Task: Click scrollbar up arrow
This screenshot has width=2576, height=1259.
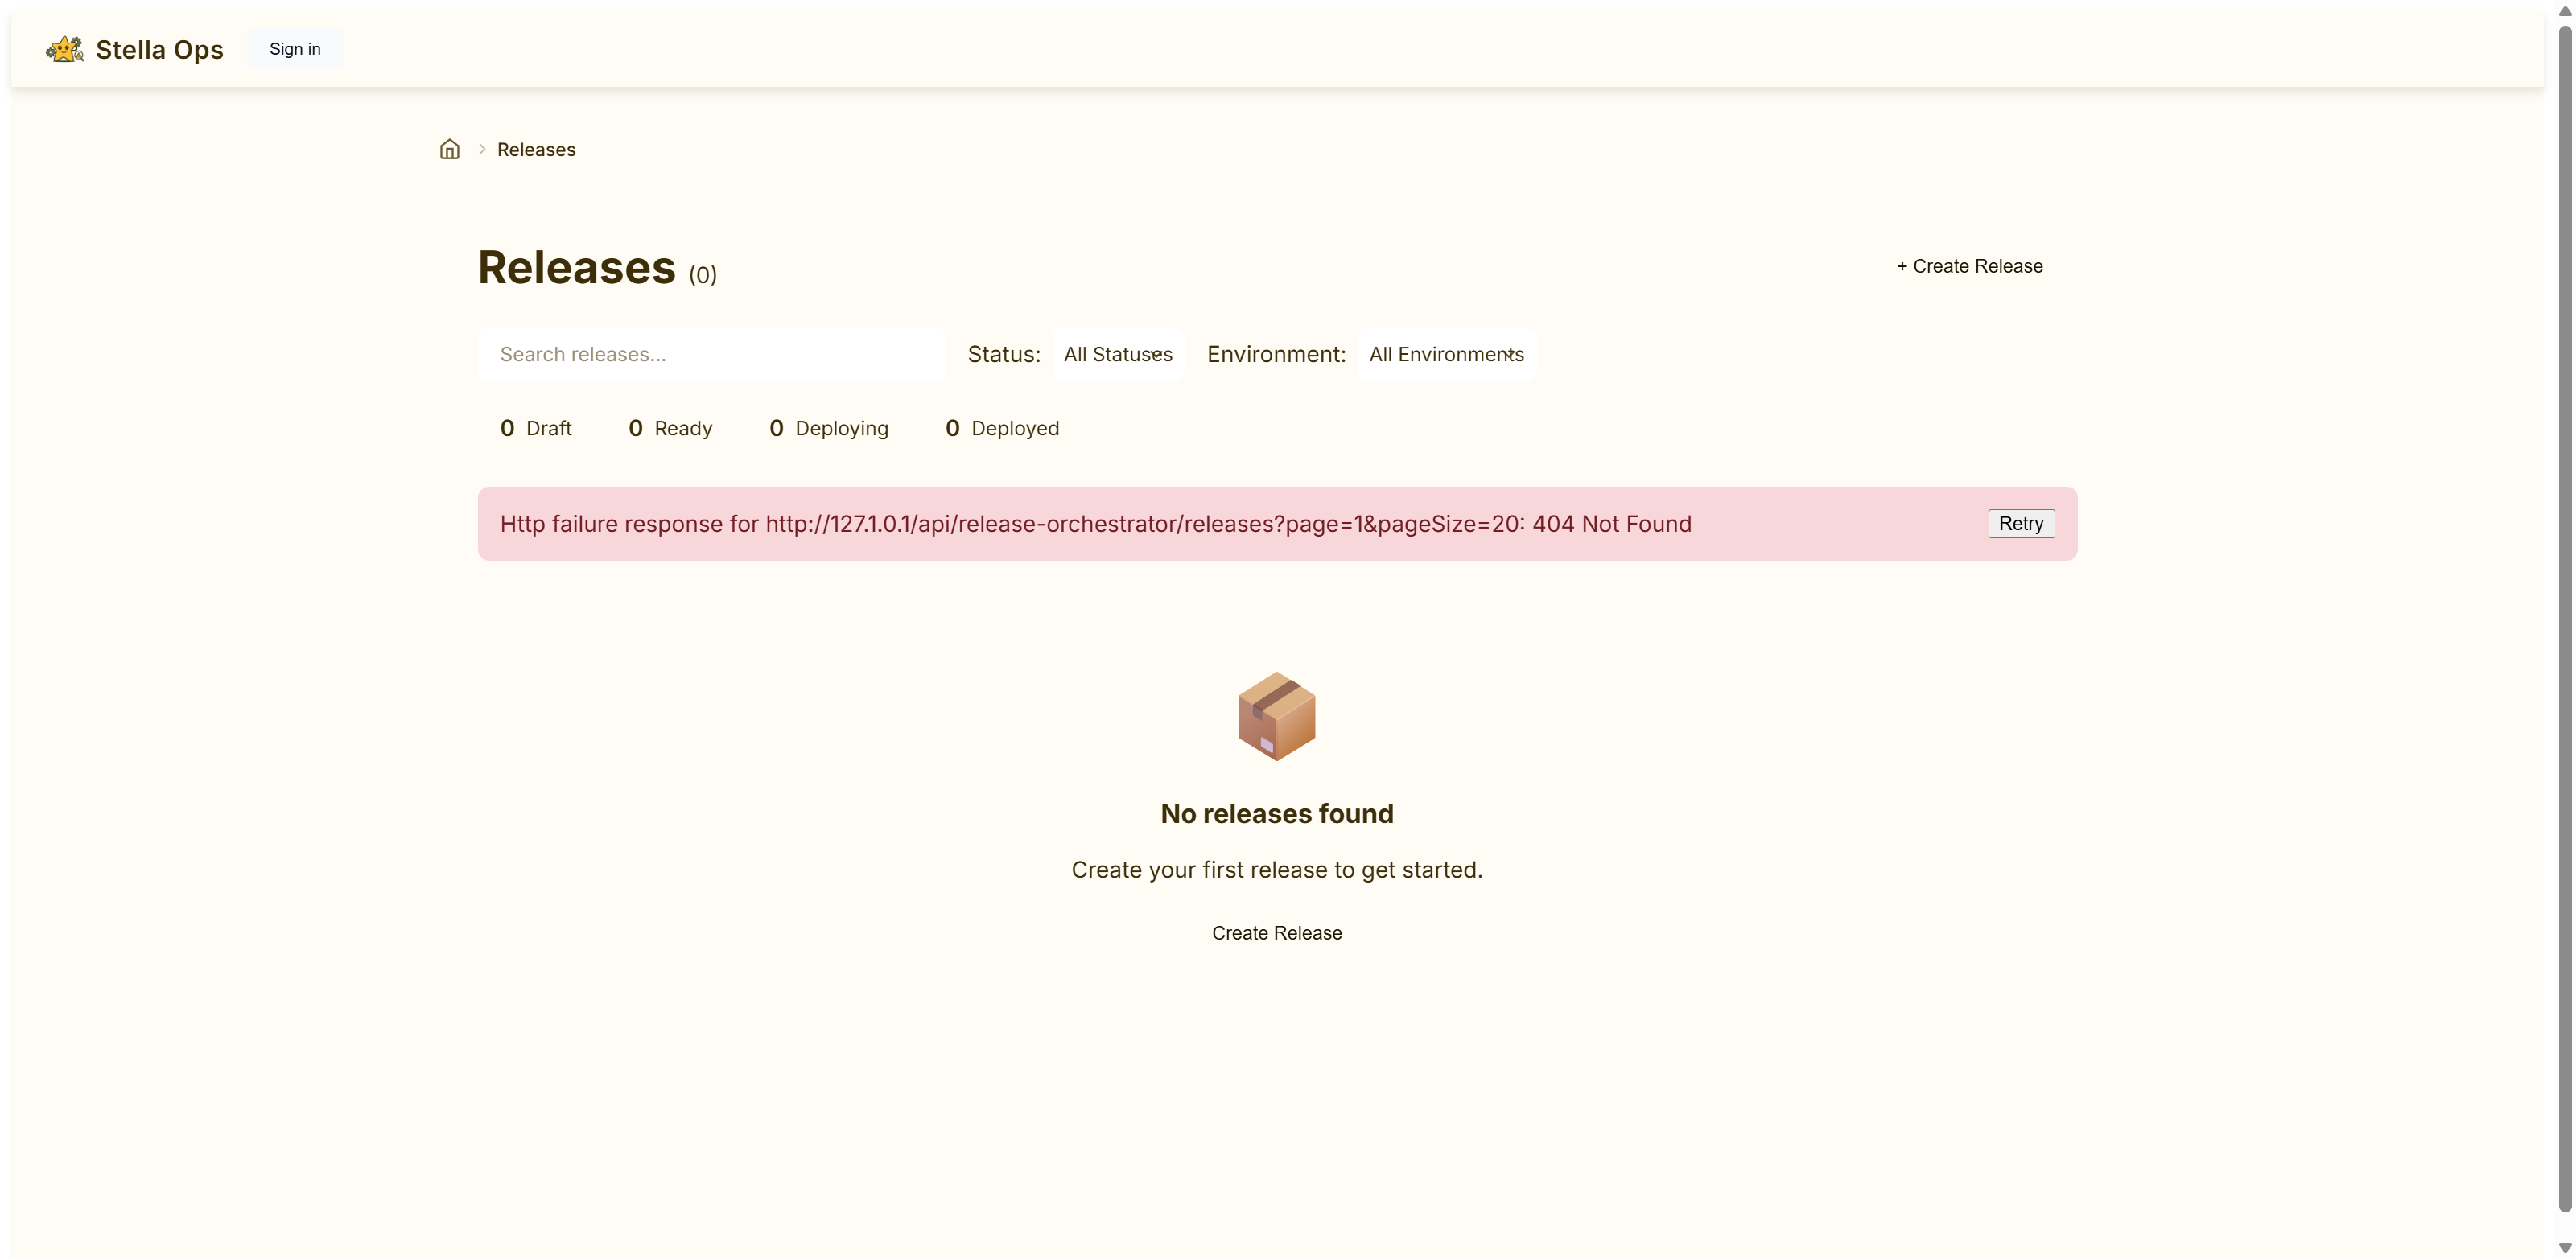Action: pyautogui.click(x=2565, y=11)
